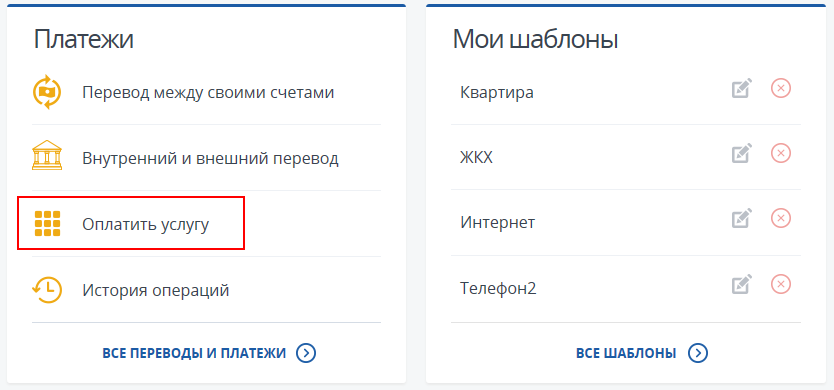Delete the Квартира template
This screenshot has height=390, width=834.
click(781, 88)
